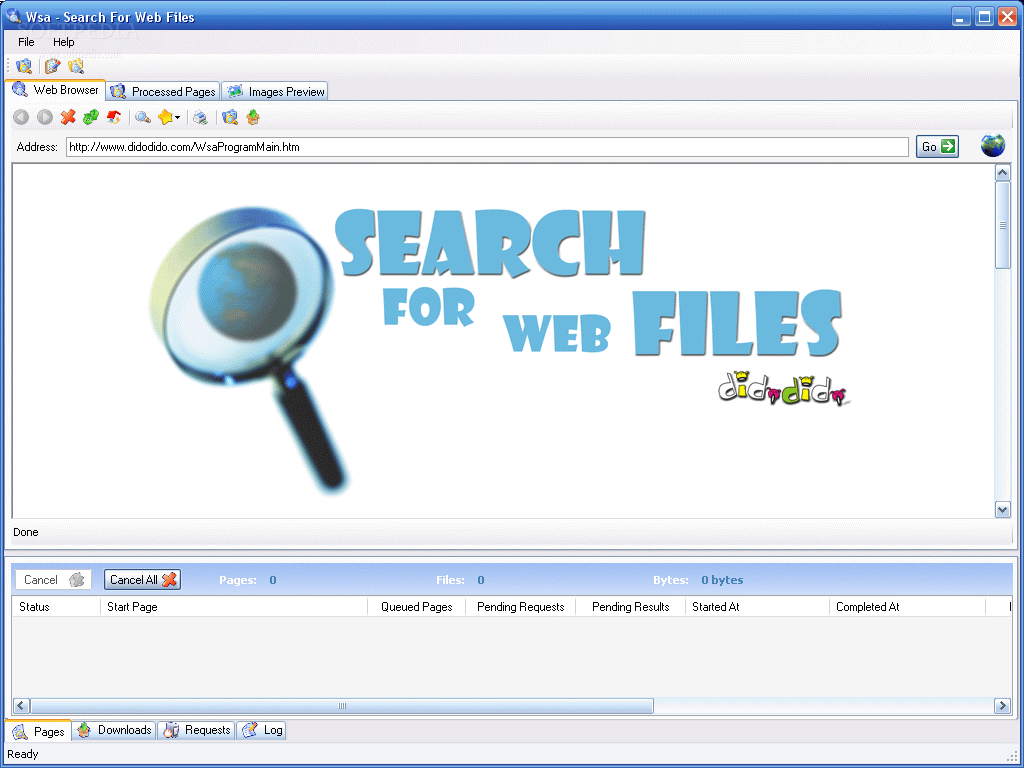
Task: Click the Cancel All button
Action: tap(142, 580)
